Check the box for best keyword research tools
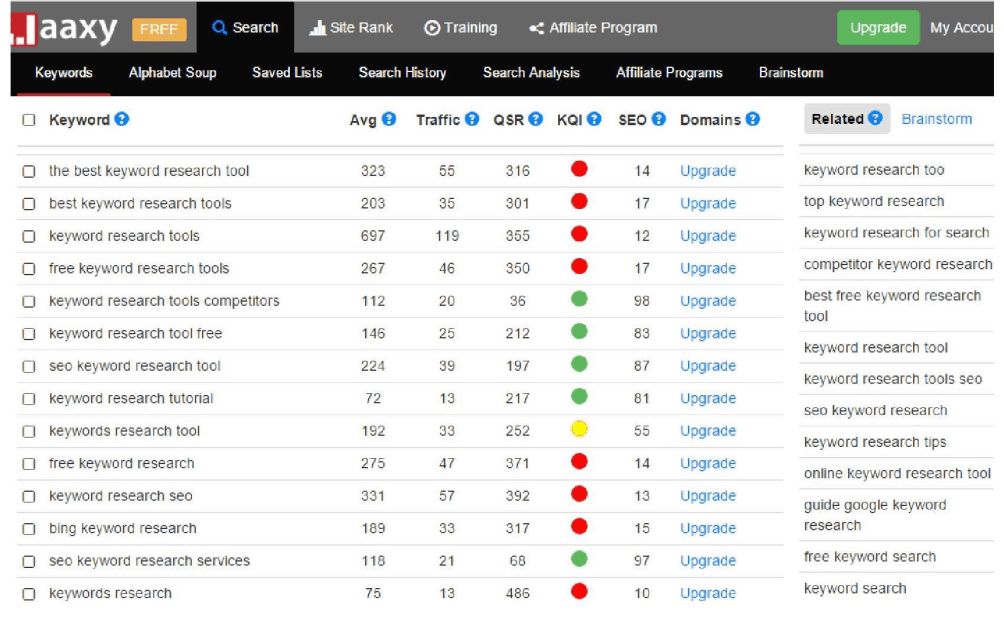The width and height of the screenshot is (1004, 630). point(29,204)
